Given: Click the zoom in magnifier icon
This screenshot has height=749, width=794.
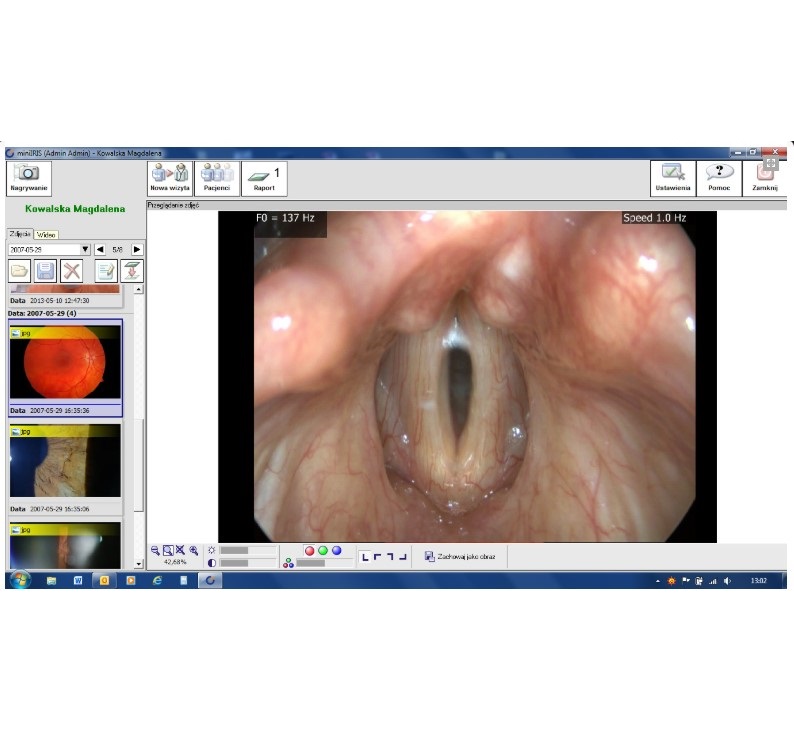Looking at the screenshot, I should (193, 550).
